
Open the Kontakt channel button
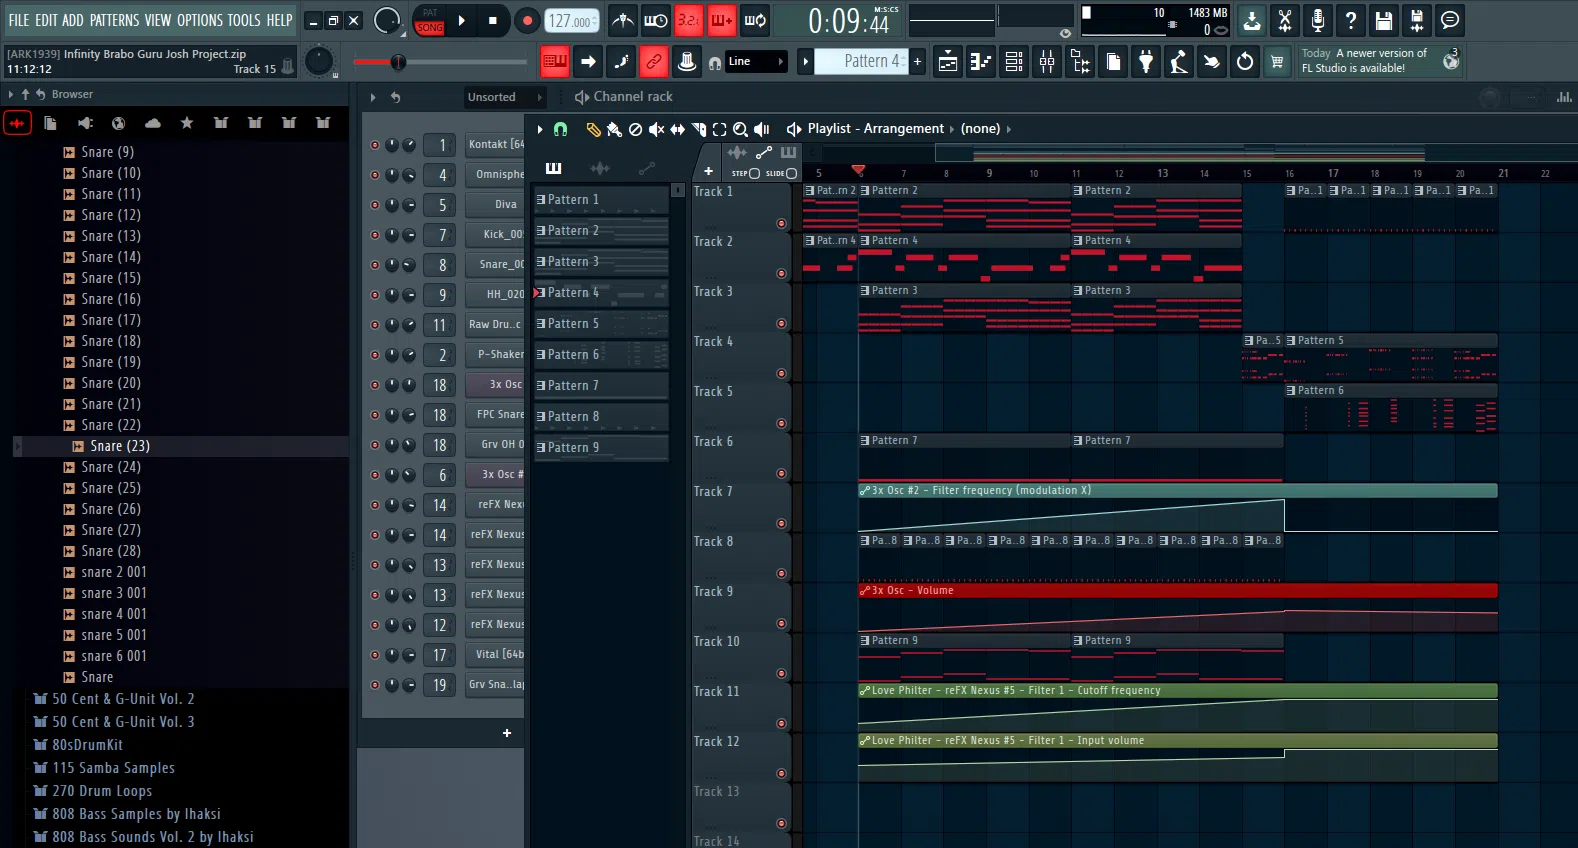pos(495,145)
